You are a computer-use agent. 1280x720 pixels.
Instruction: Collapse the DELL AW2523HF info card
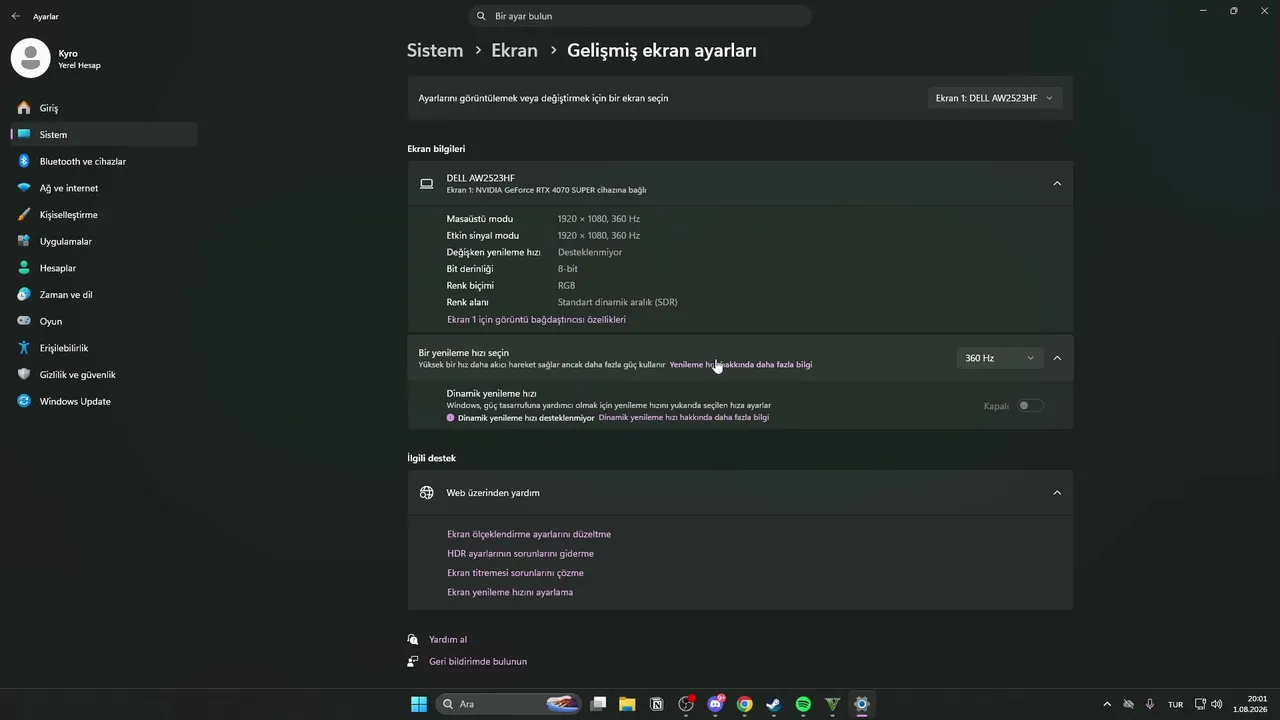click(x=1057, y=184)
